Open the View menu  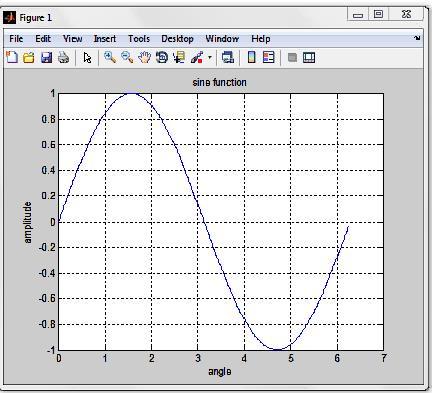pos(73,39)
